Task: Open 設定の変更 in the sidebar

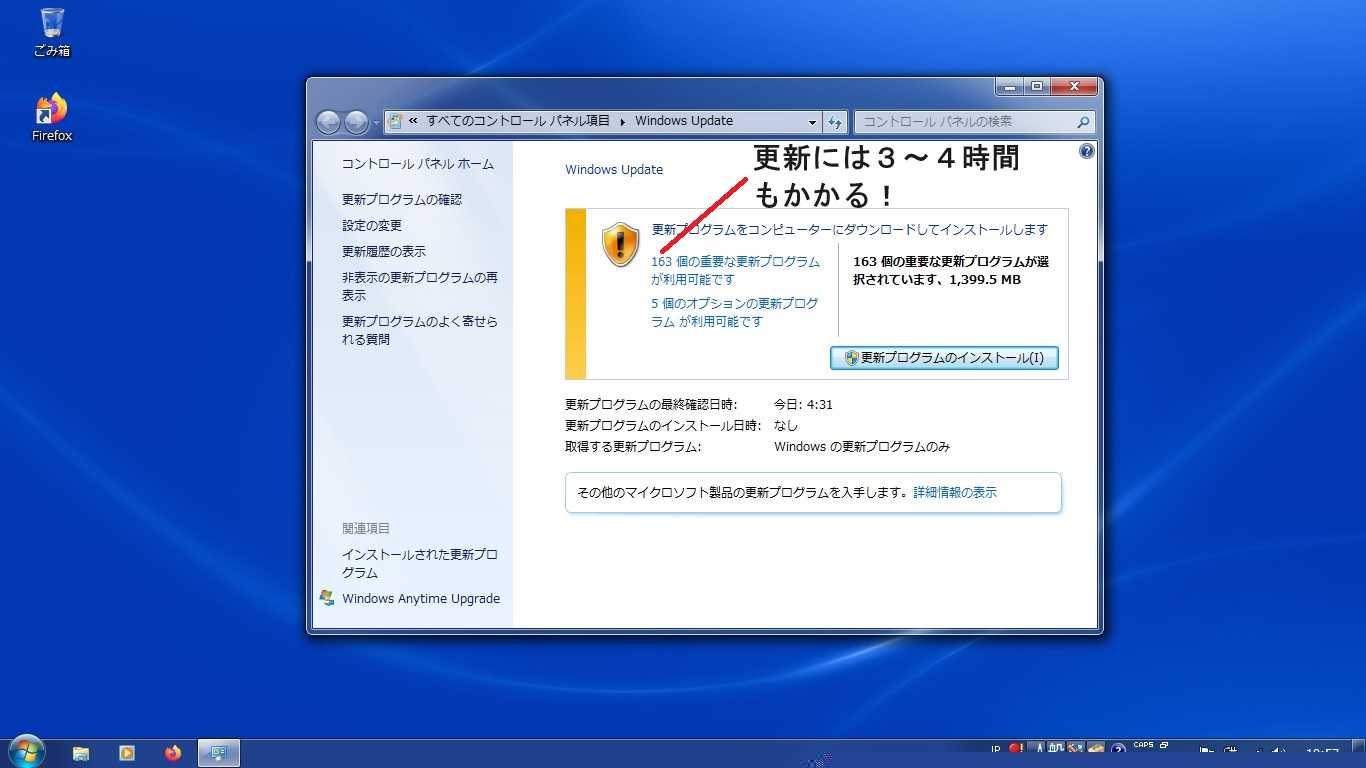Action: [x=372, y=226]
